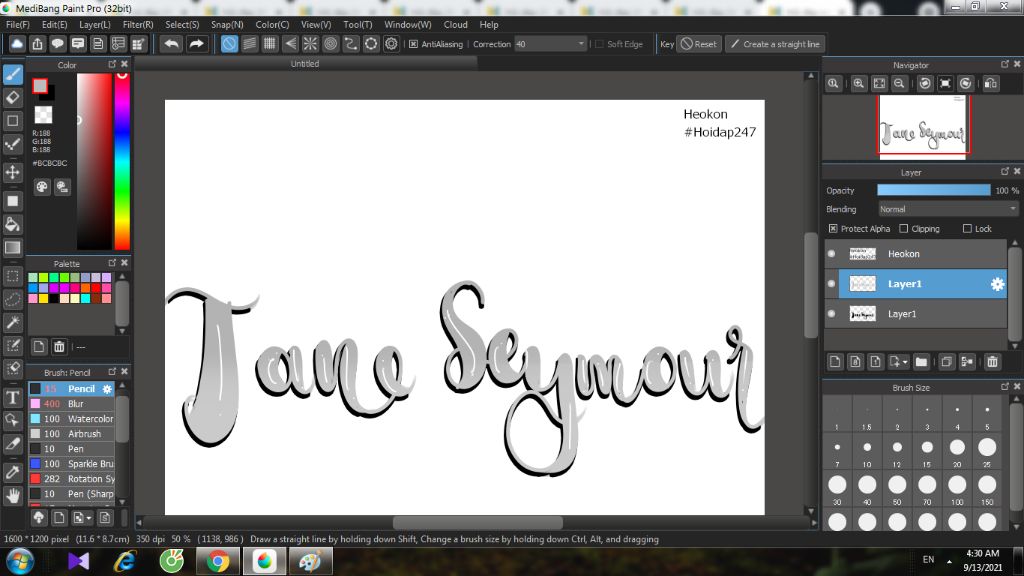1024x576 pixels.
Task: Pick hue on rainbow color bar
Action: [x=122, y=161]
